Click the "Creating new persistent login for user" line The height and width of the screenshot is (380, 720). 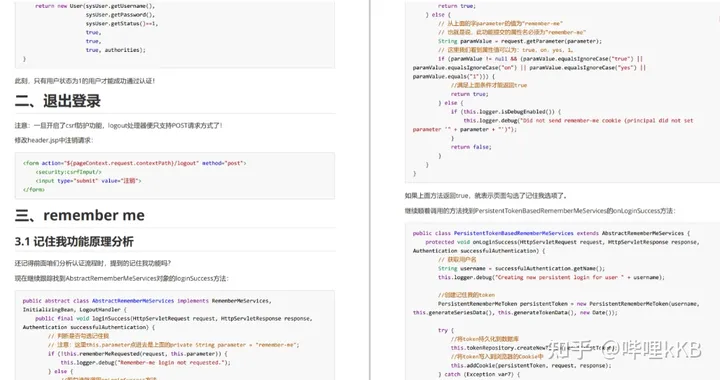tap(551, 277)
